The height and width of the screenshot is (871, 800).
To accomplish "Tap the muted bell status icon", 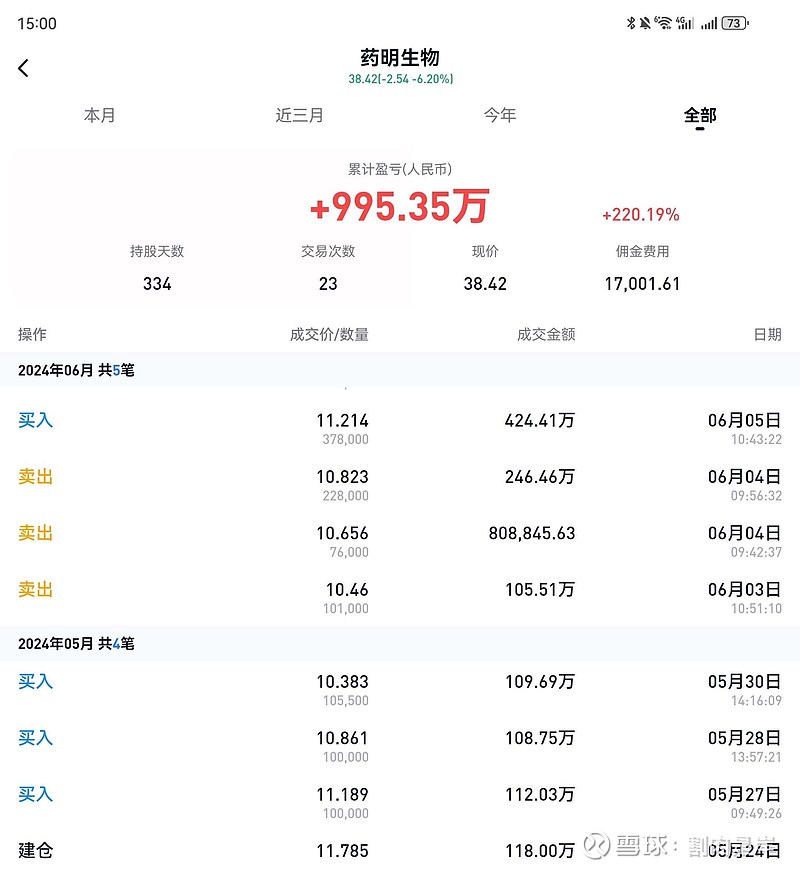I will [644, 23].
